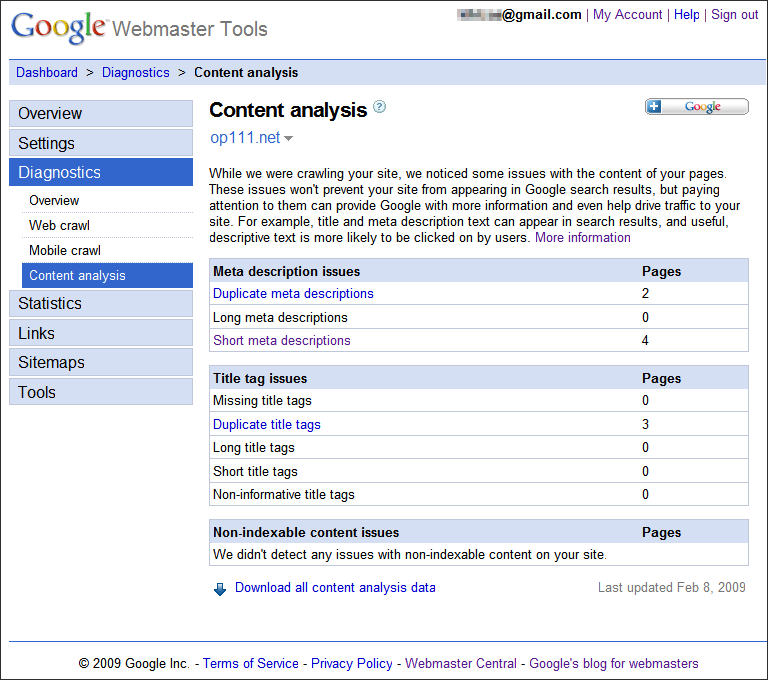Open Privacy Policy footer link
The height and width of the screenshot is (680, 768).
pos(352,663)
